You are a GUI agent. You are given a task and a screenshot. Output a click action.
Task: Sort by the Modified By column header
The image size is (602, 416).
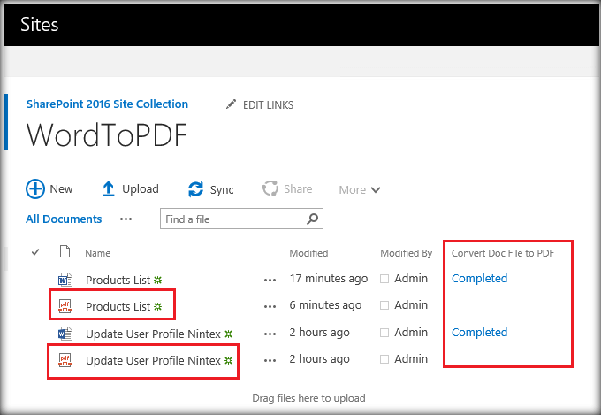coord(406,253)
